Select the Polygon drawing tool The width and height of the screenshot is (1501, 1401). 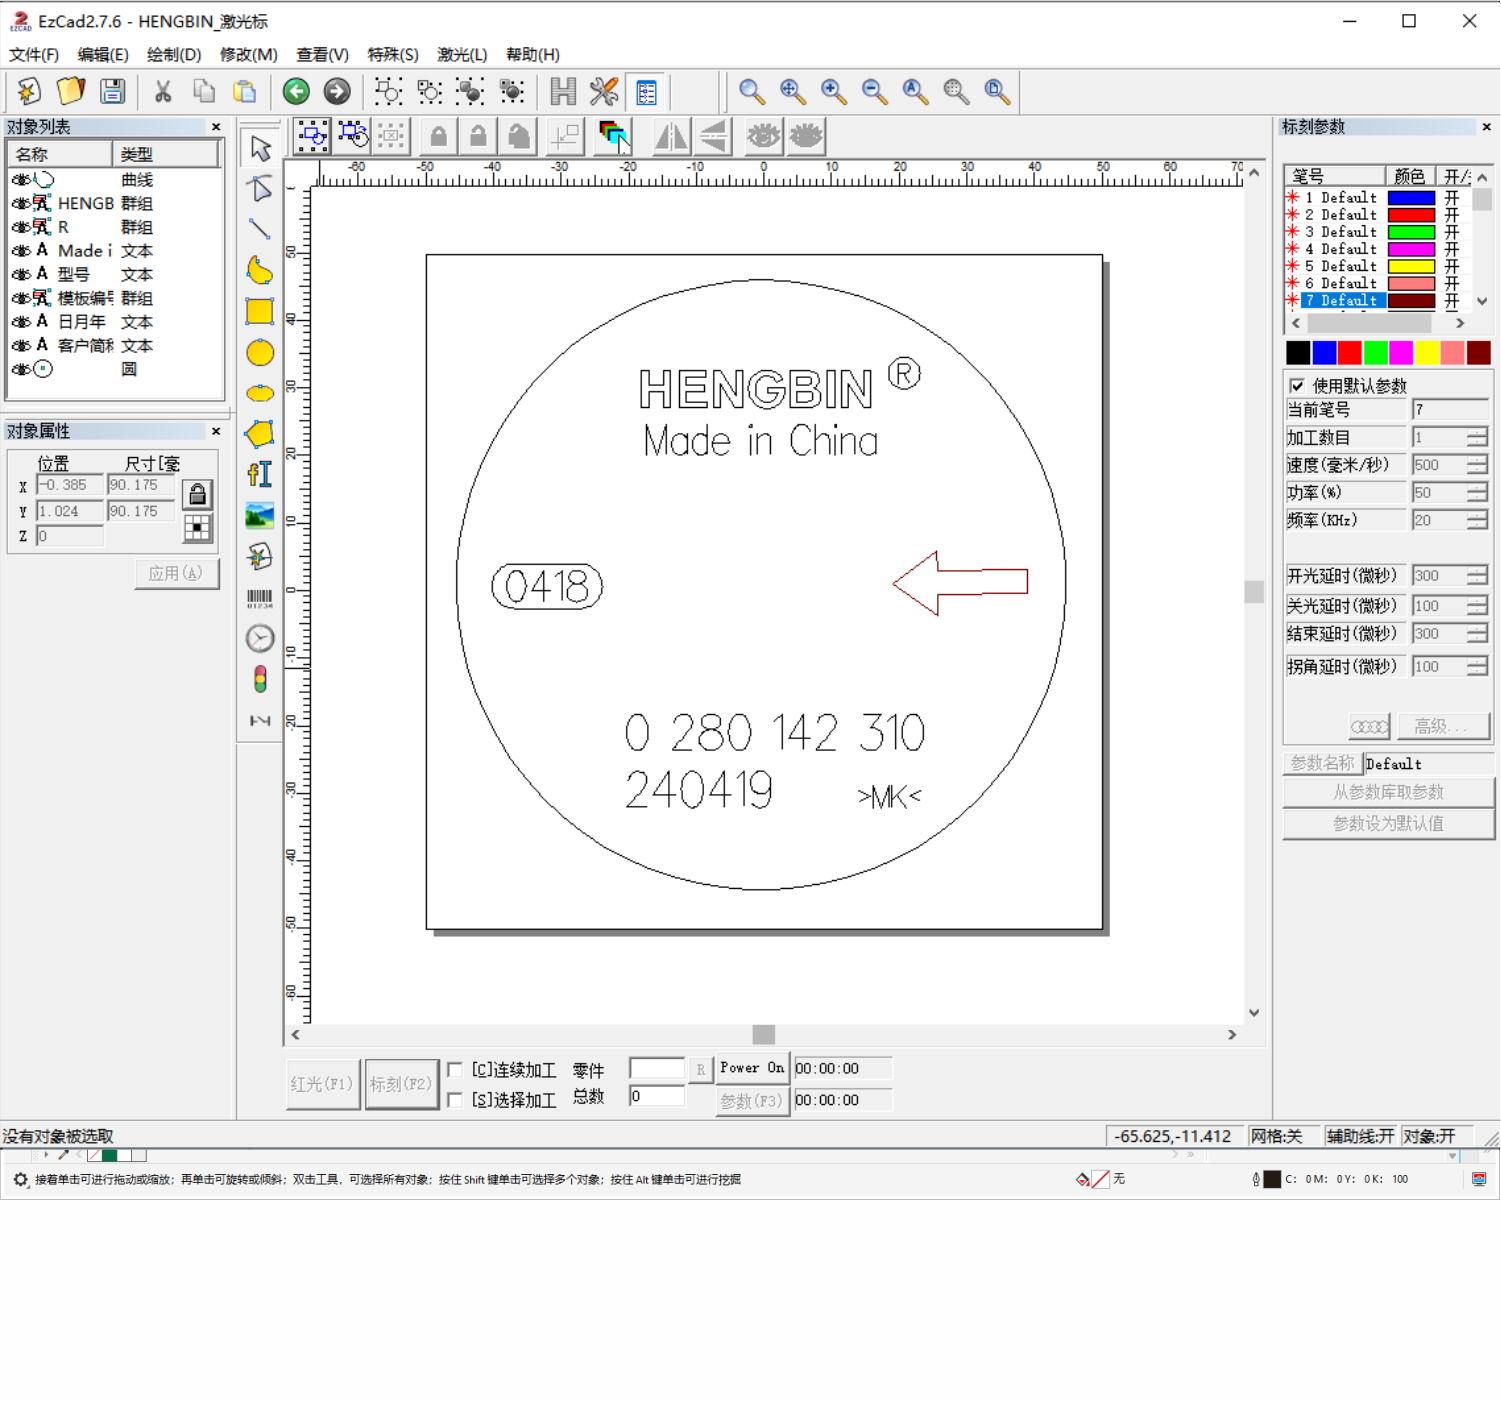pyautogui.click(x=260, y=434)
